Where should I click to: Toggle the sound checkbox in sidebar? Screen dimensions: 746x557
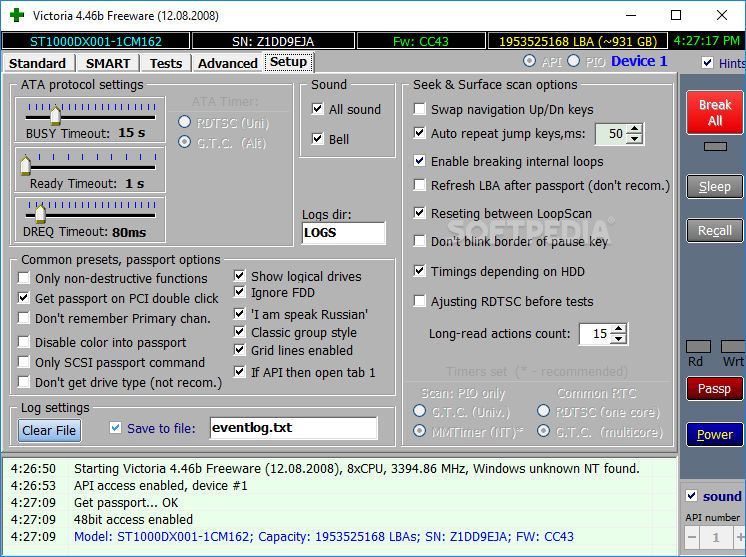click(692, 496)
